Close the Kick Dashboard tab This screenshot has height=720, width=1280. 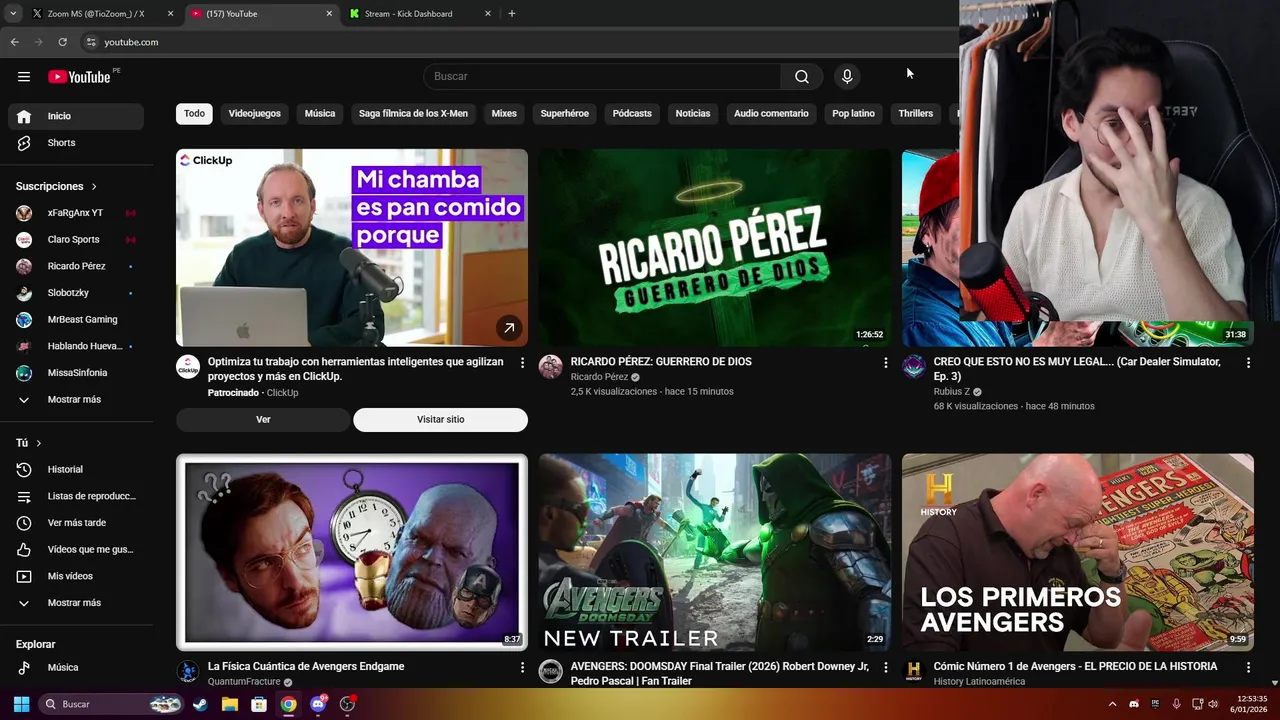click(x=488, y=14)
